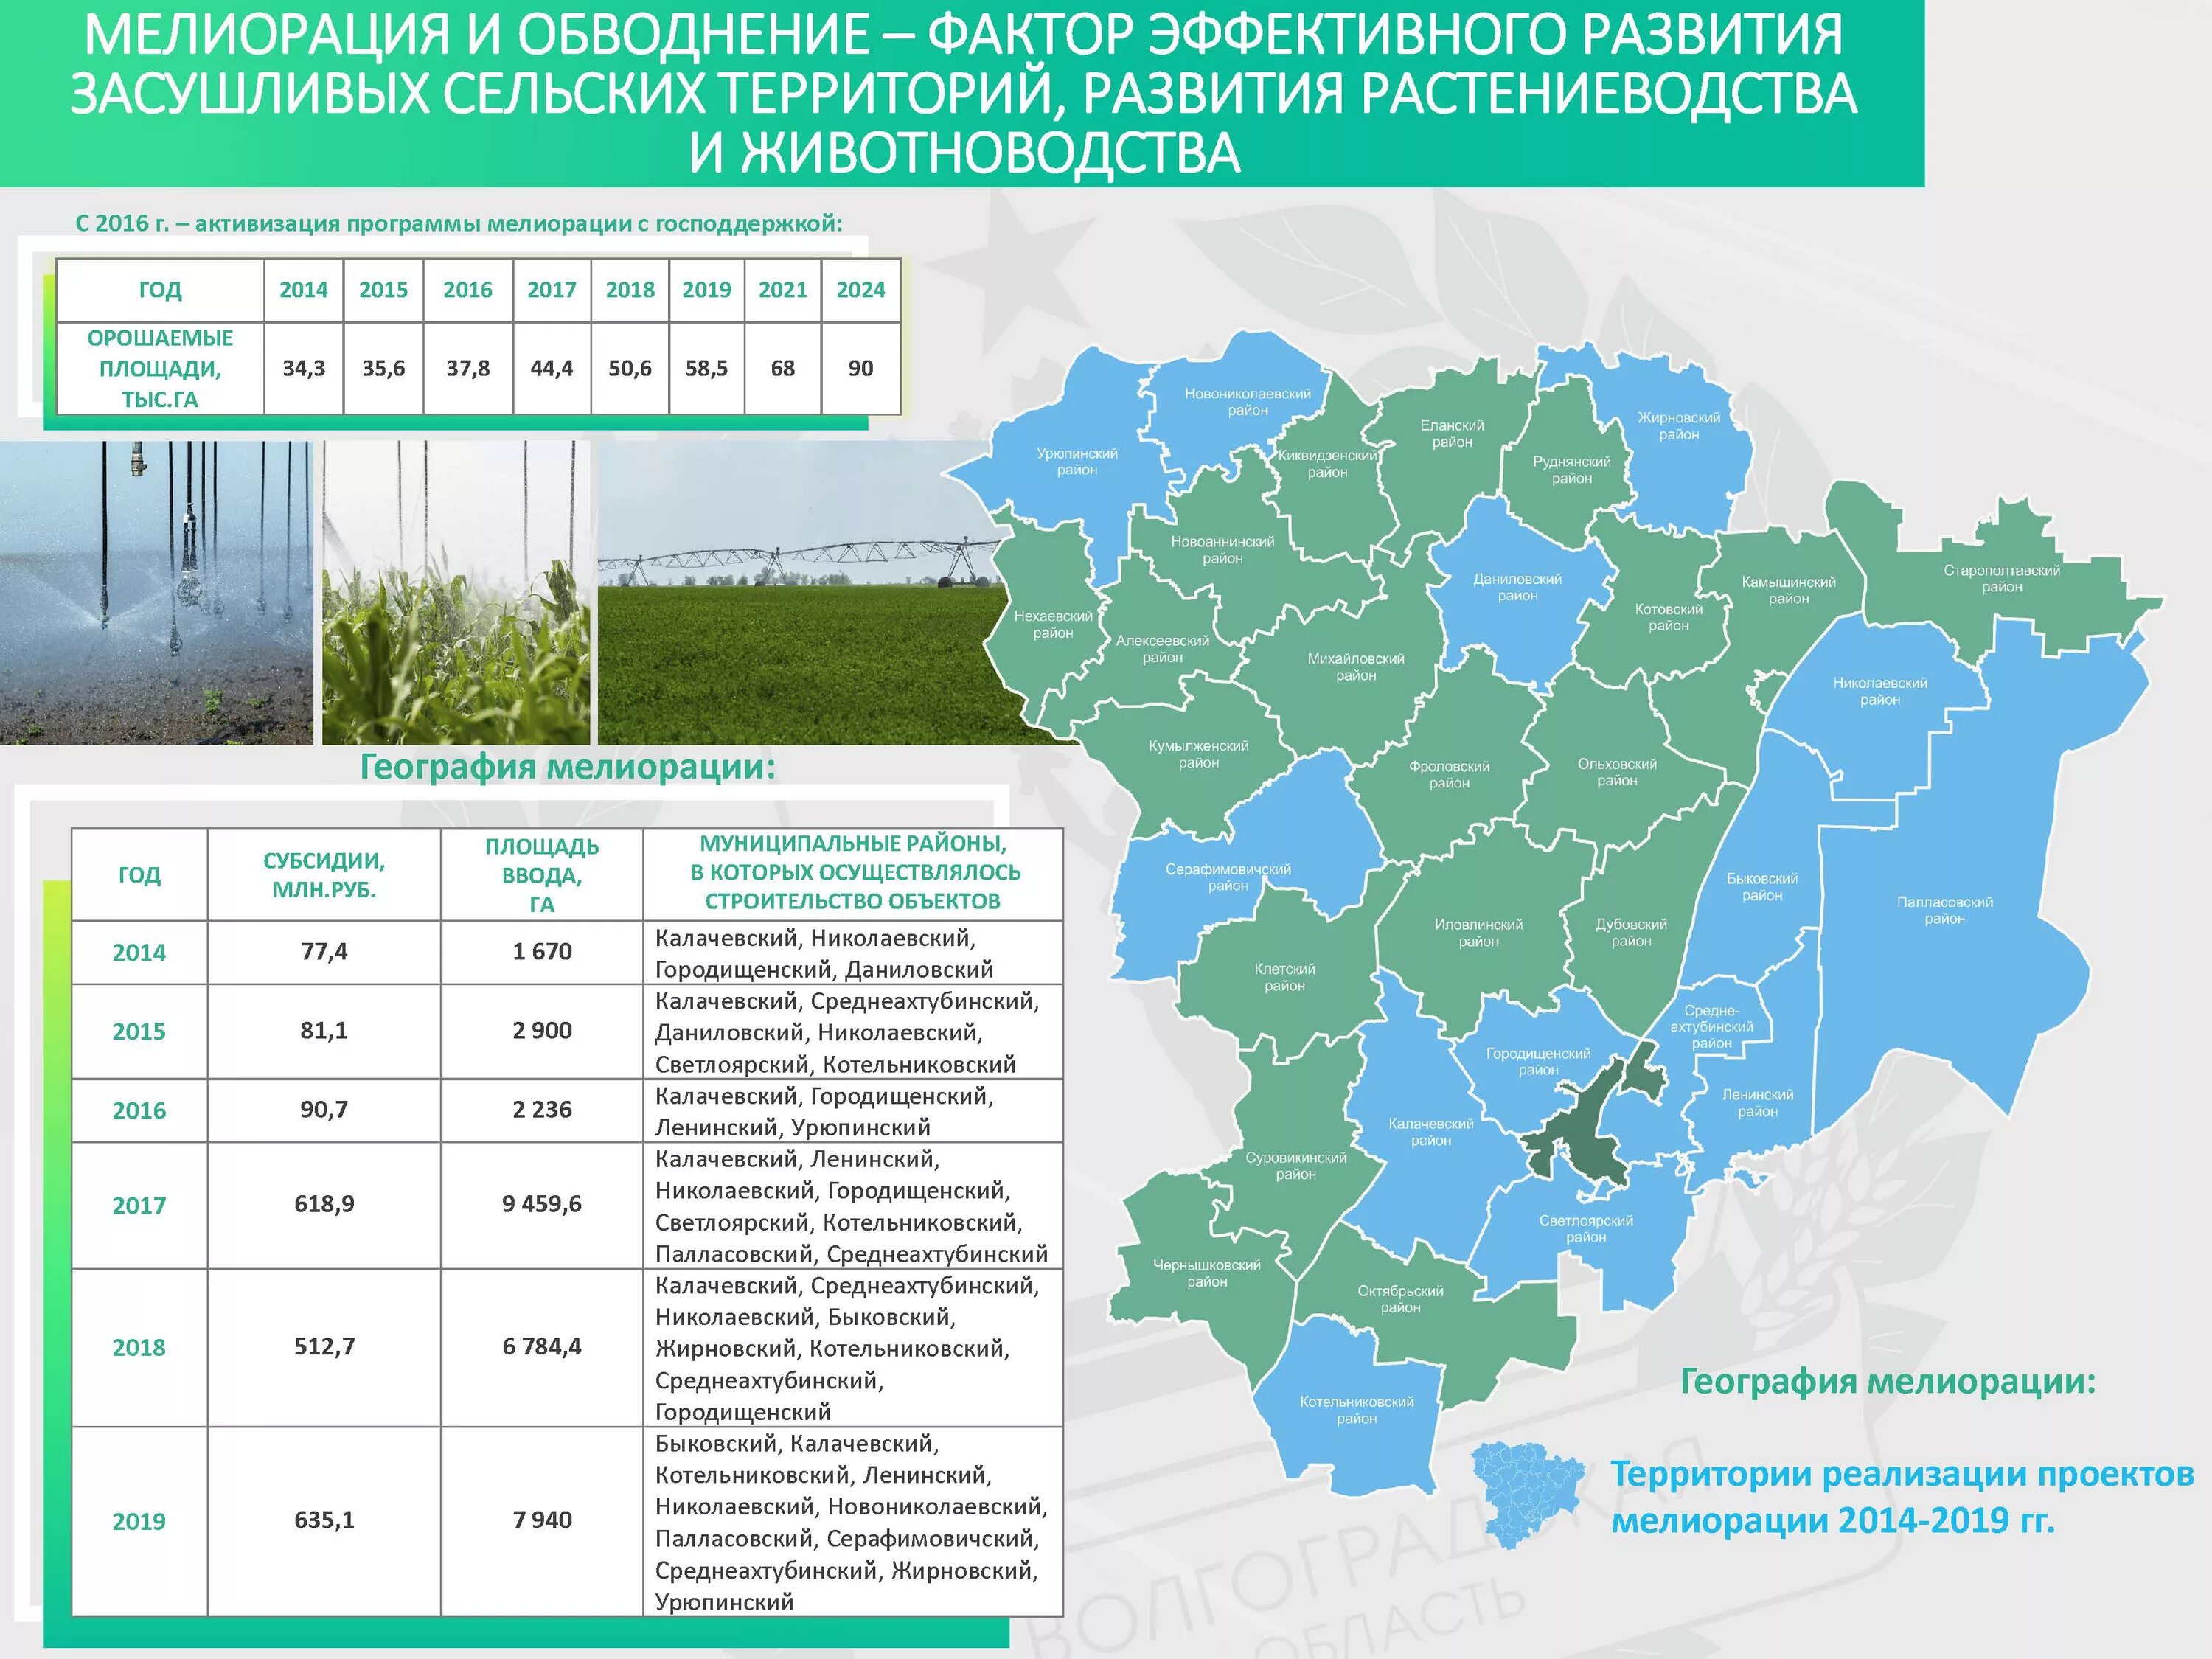This screenshot has width=2212, height=1659.
Task: Select Серафимовичский район on the map
Action: (x=1228, y=876)
